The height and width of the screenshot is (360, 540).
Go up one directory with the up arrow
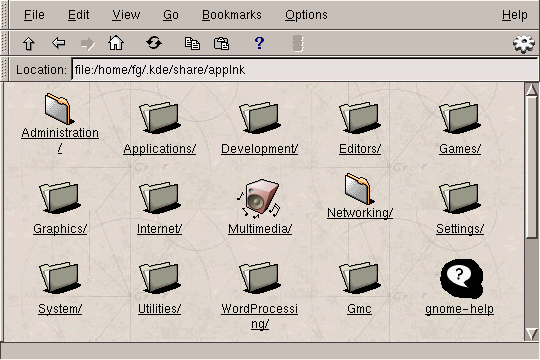point(29,43)
